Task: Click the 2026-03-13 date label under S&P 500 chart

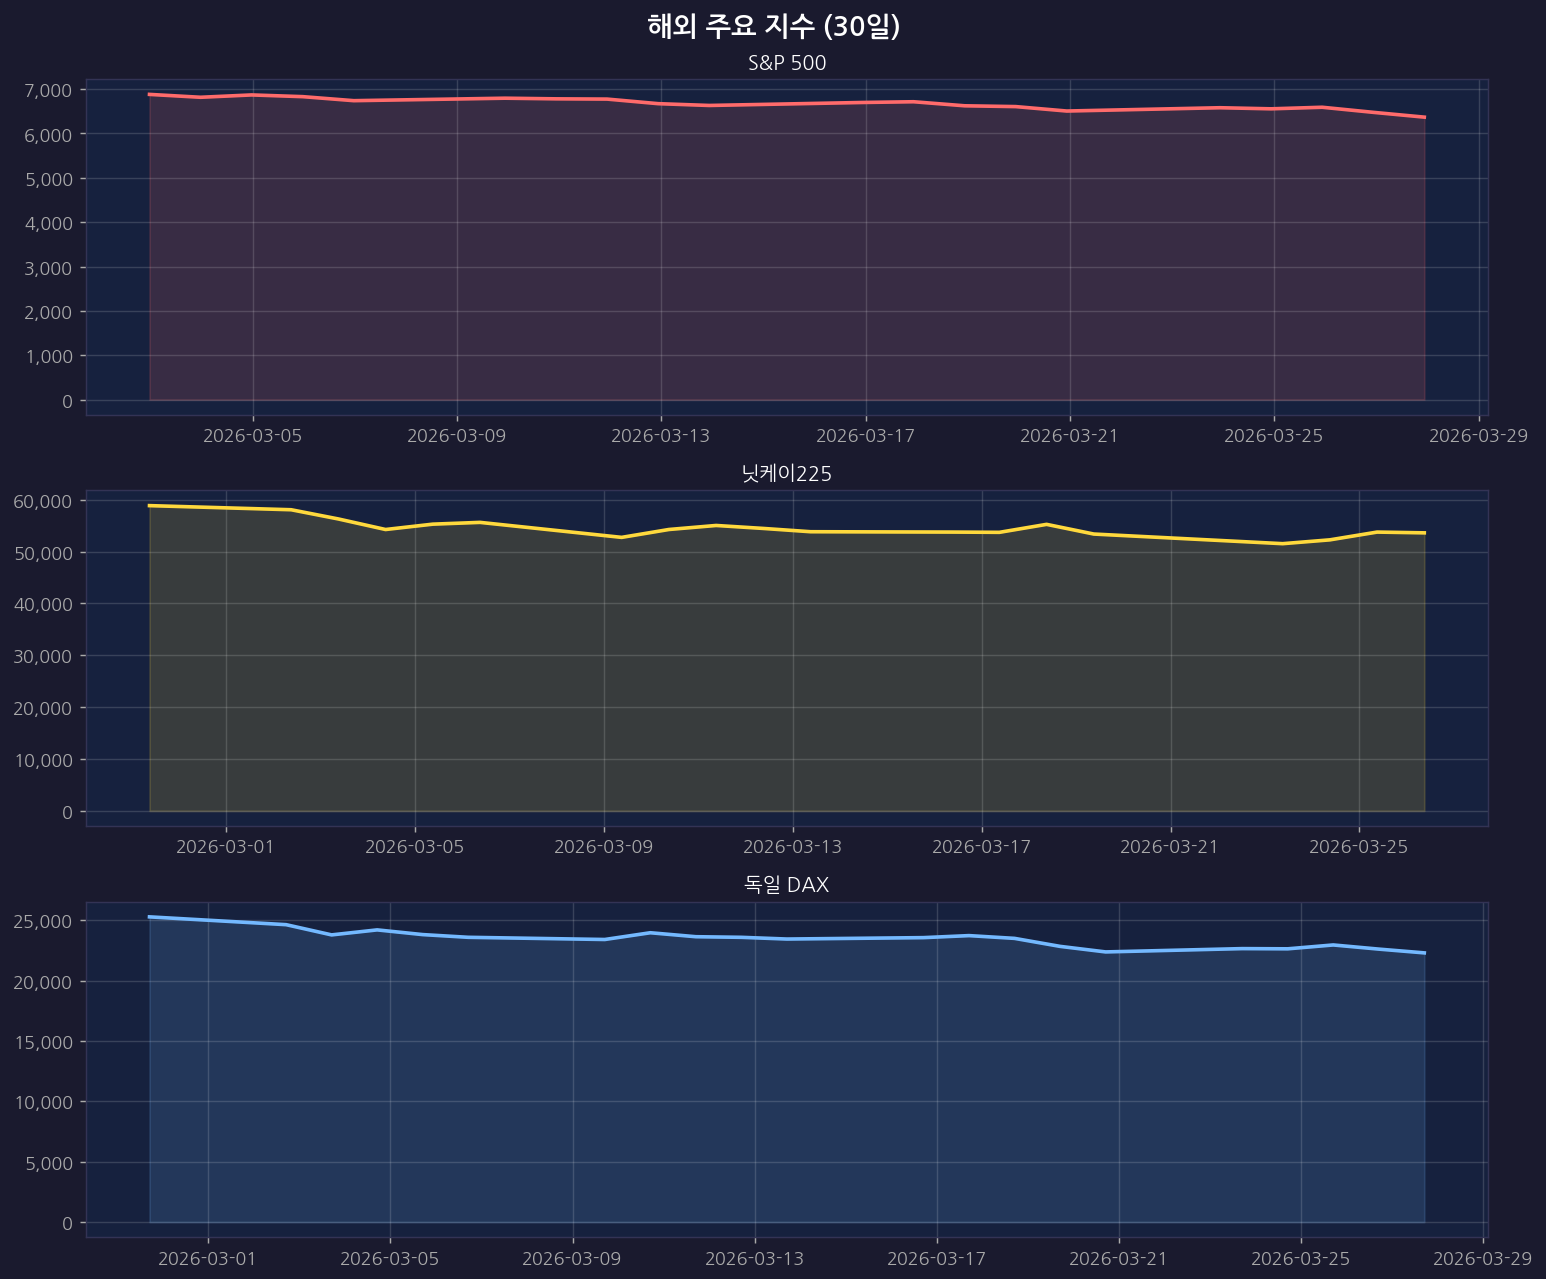Action: click(x=661, y=436)
